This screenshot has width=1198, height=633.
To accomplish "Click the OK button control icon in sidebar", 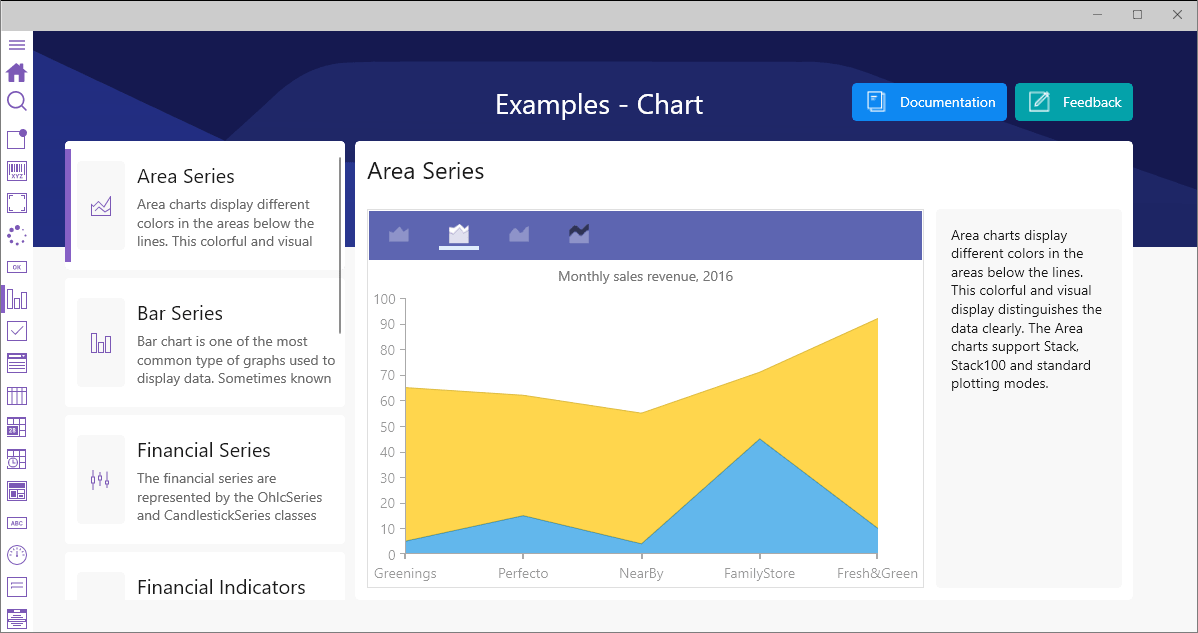I will tap(16, 267).
